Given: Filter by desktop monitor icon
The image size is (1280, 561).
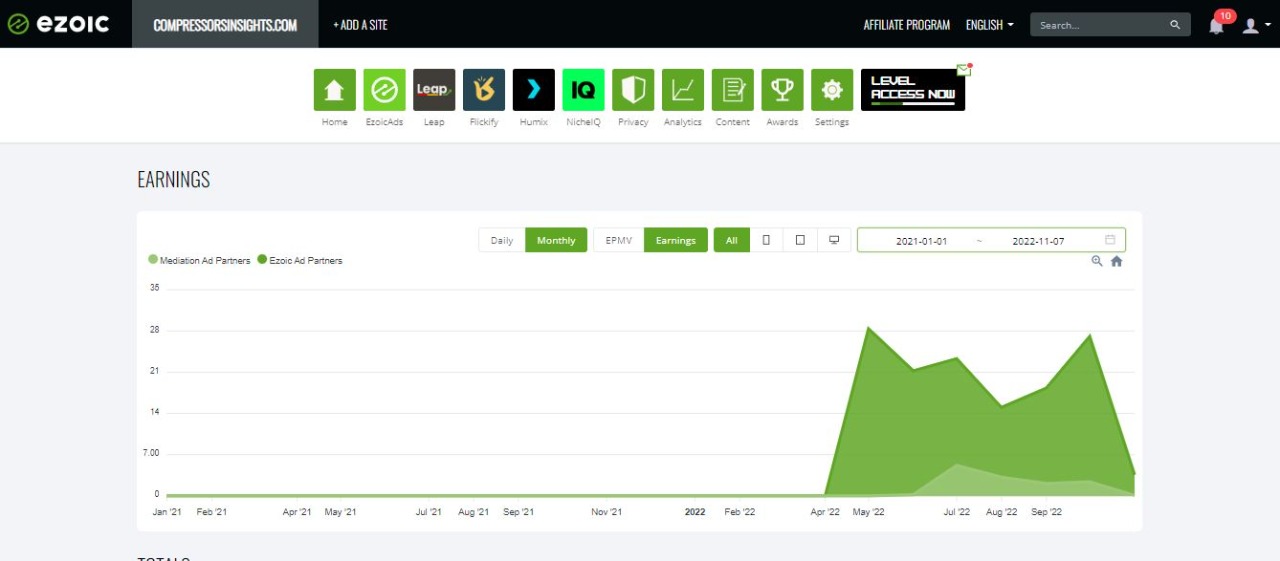Looking at the screenshot, I should [x=834, y=240].
